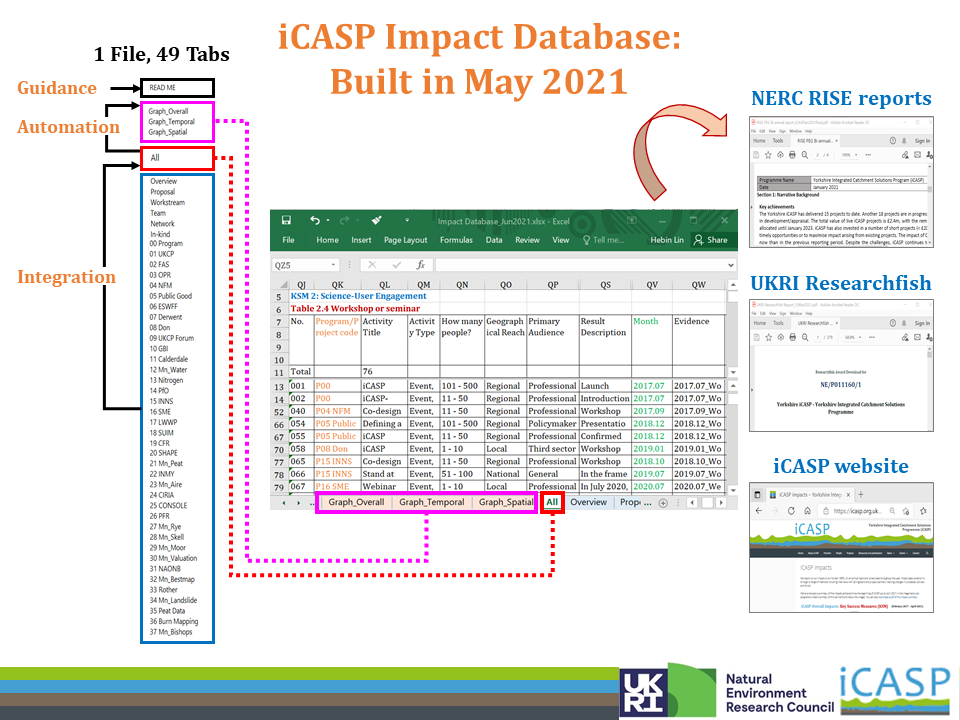Switch to the Graph_Spatial sheet tab in Excel

pos(506,502)
